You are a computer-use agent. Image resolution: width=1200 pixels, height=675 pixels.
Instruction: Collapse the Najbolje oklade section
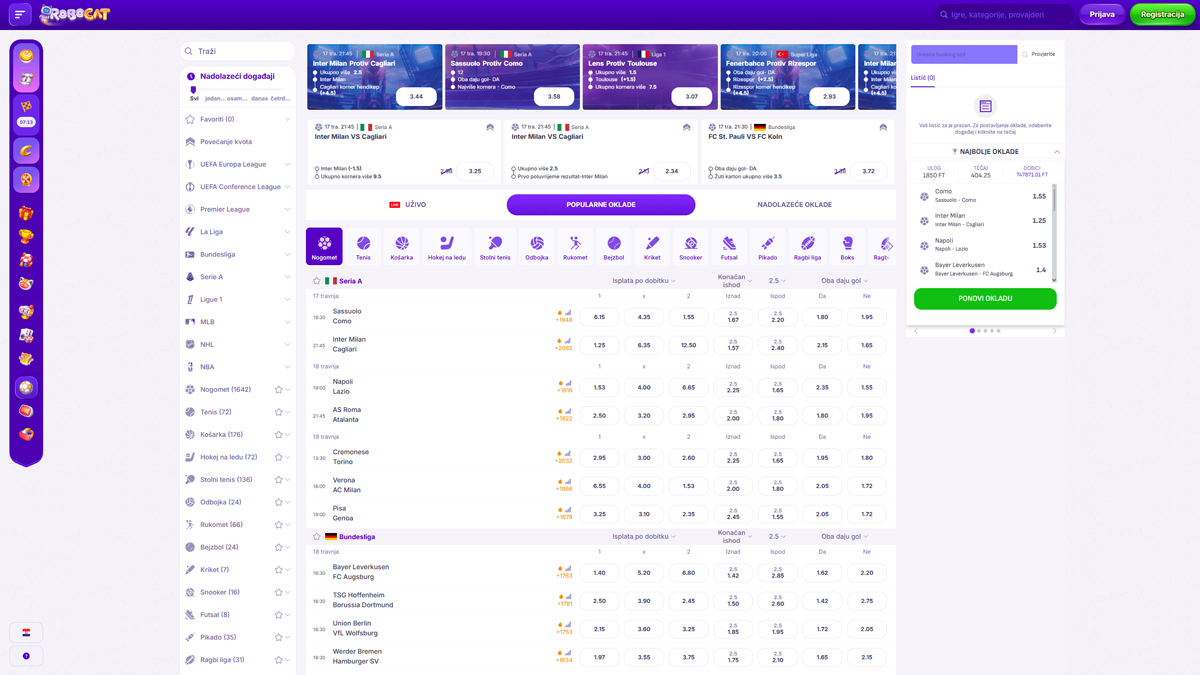click(1057, 152)
